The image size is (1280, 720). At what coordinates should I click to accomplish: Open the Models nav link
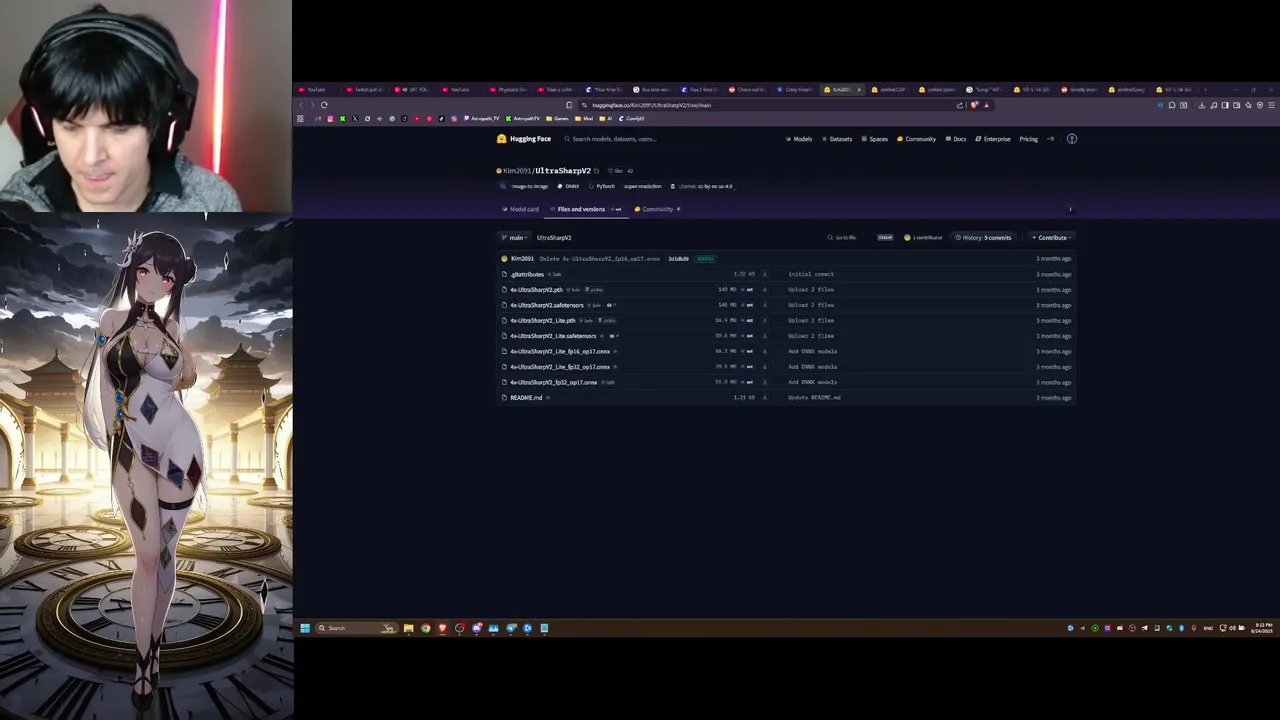tap(799, 139)
